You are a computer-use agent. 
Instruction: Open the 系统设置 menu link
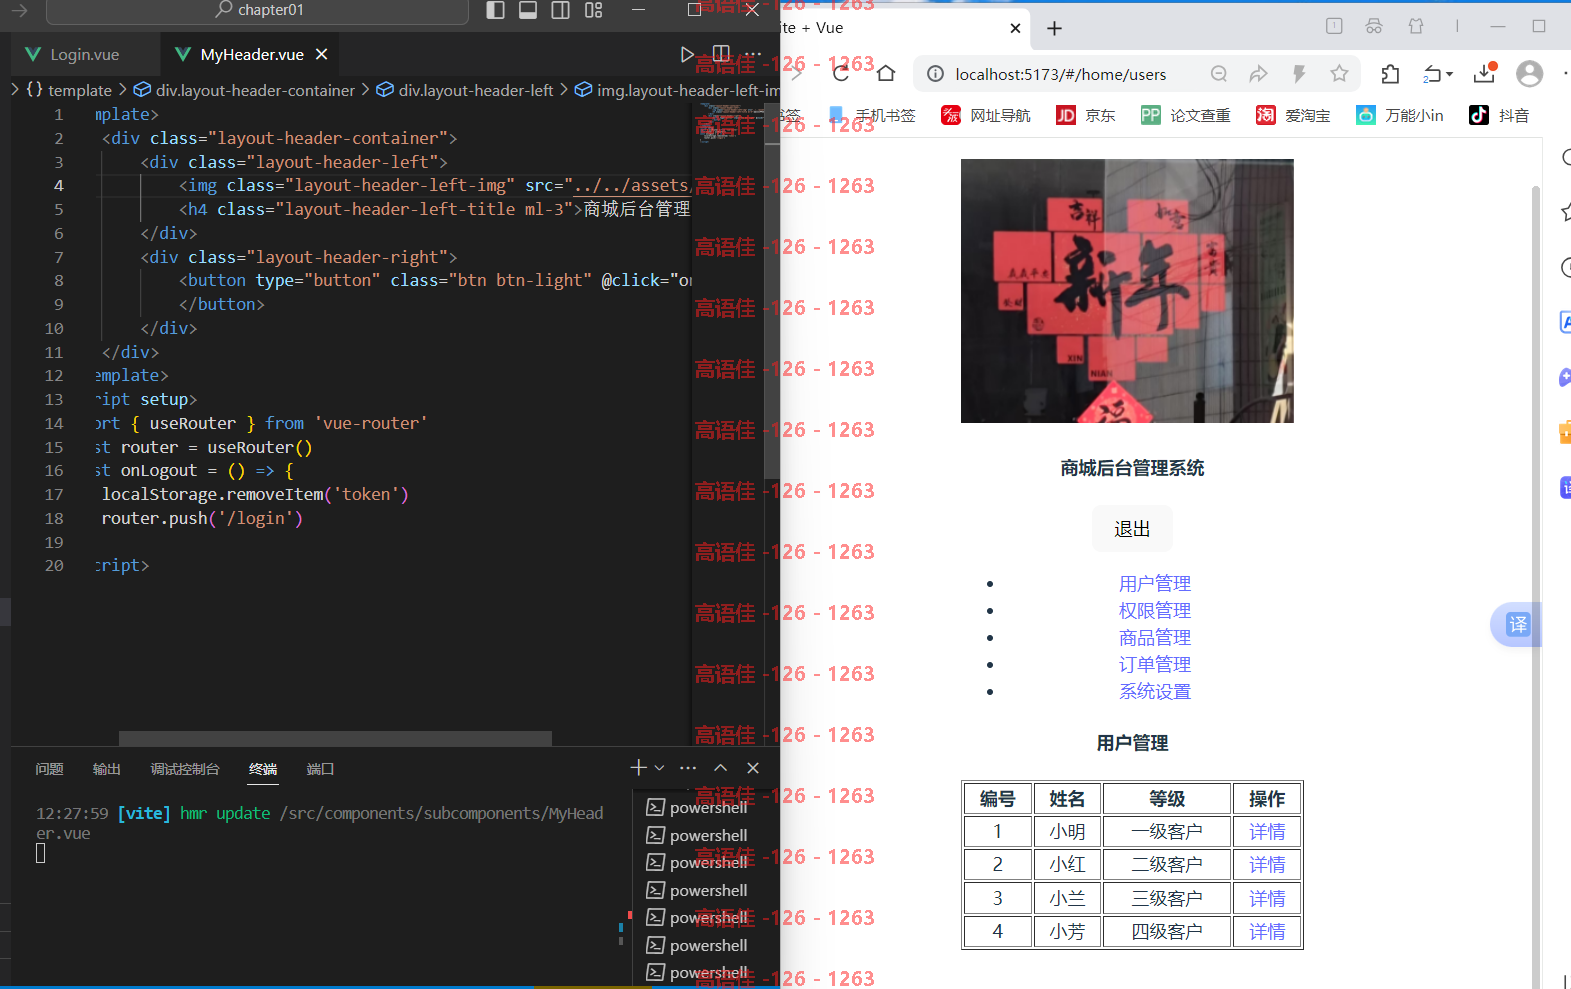point(1155,691)
